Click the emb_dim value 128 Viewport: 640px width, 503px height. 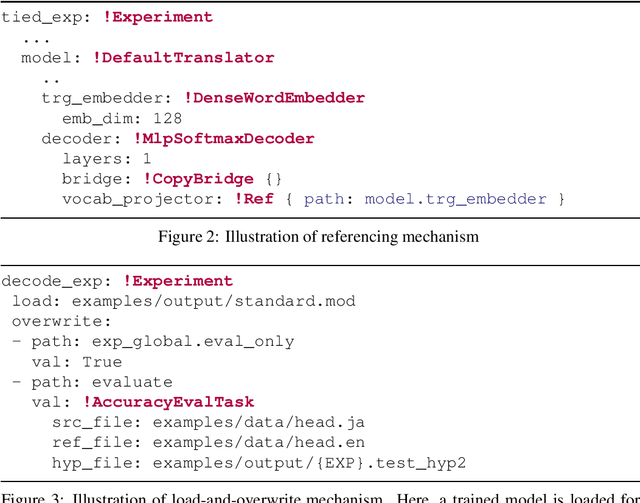pos(167,118)
